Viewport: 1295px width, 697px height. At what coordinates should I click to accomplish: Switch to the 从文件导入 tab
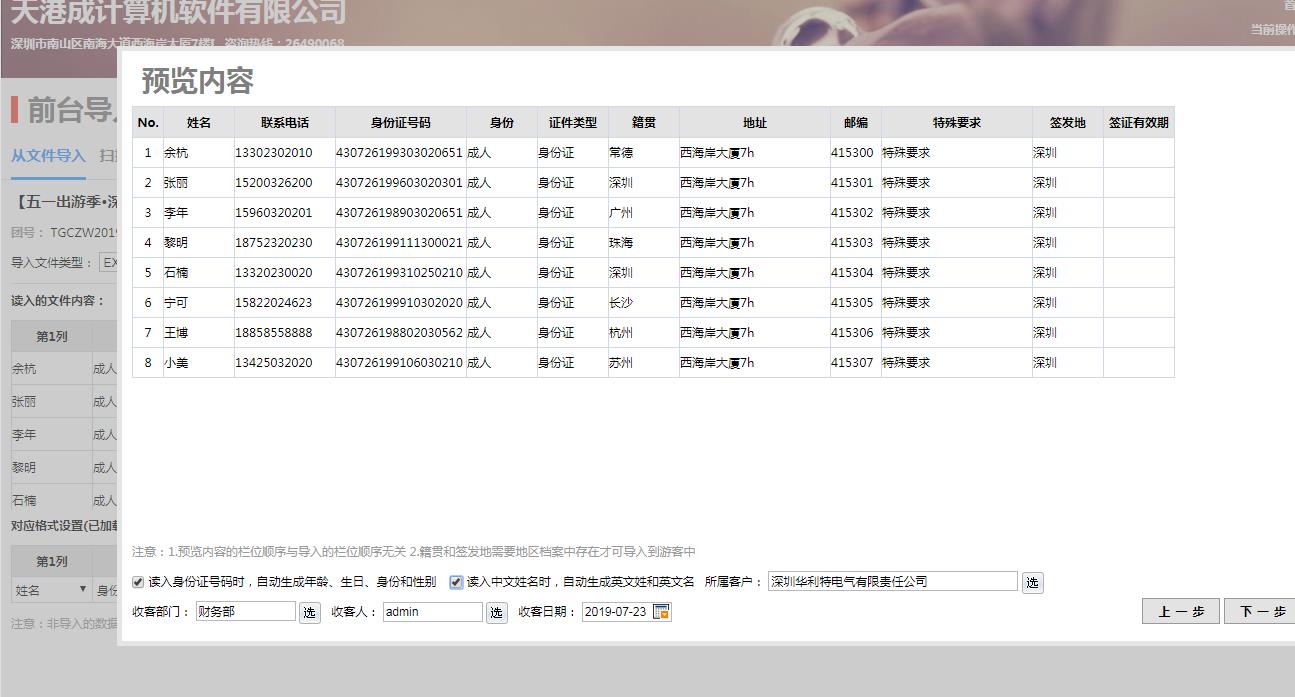48,155
